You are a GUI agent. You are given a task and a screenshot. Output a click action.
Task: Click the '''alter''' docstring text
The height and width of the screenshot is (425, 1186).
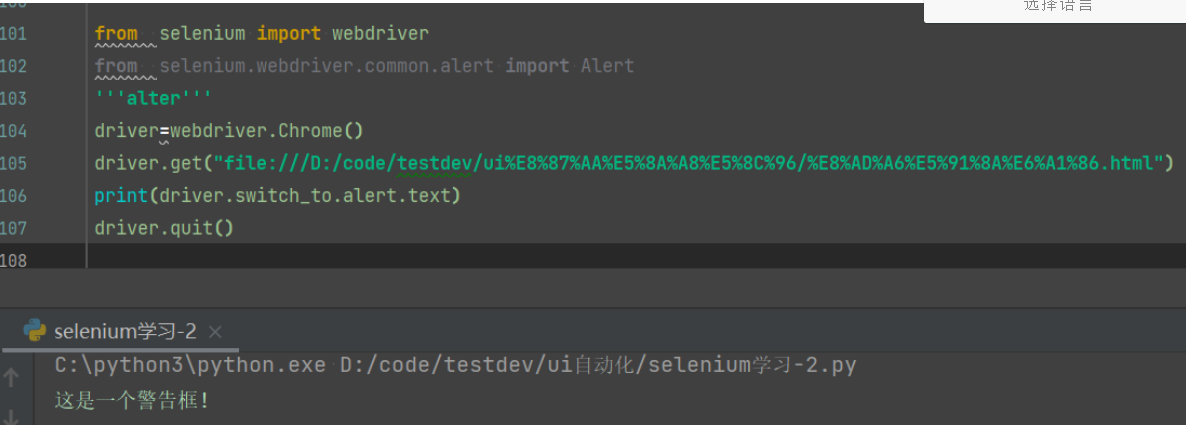pos(153,99)
